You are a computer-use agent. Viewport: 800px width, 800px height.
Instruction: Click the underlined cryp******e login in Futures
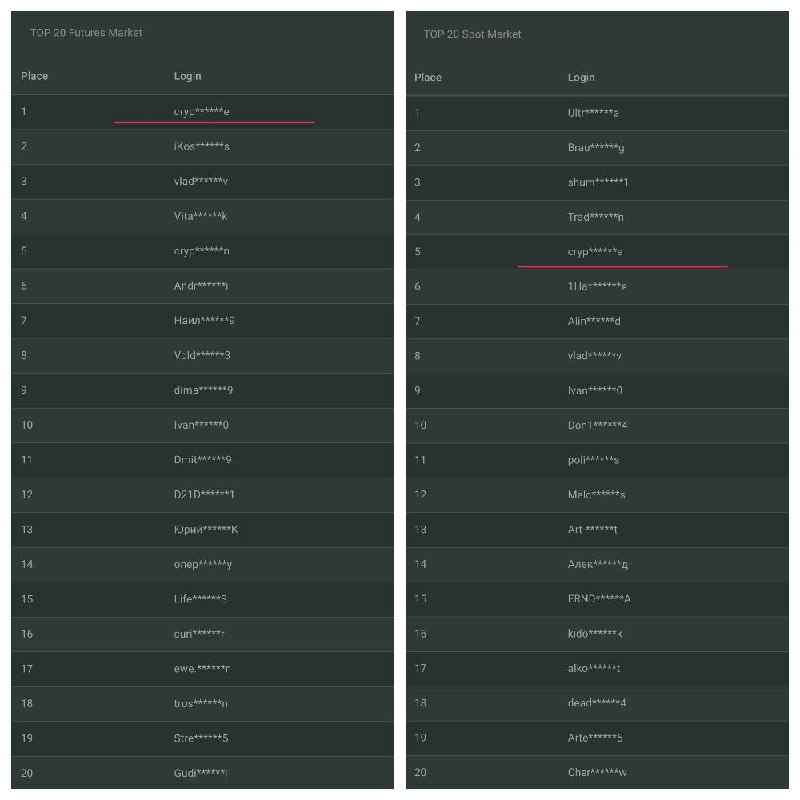(x=201, y=111)
